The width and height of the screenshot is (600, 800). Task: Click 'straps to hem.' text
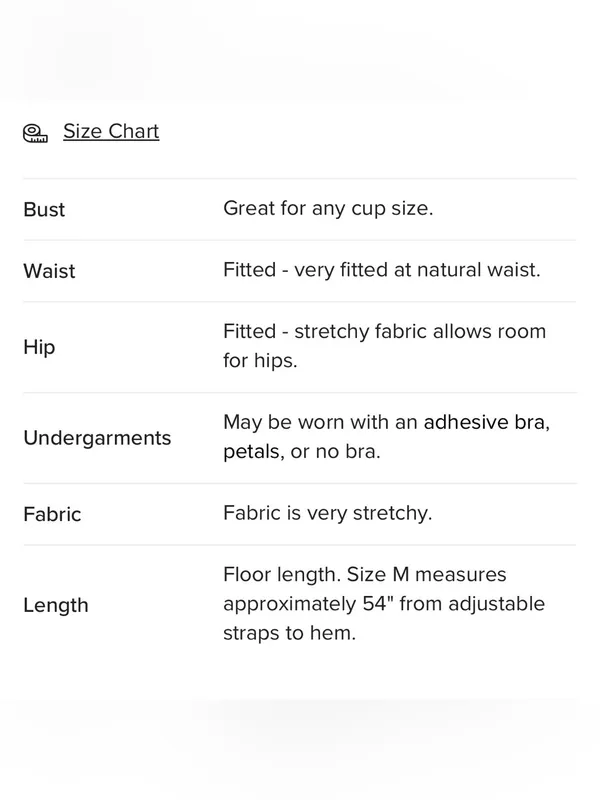click(289, 633)
